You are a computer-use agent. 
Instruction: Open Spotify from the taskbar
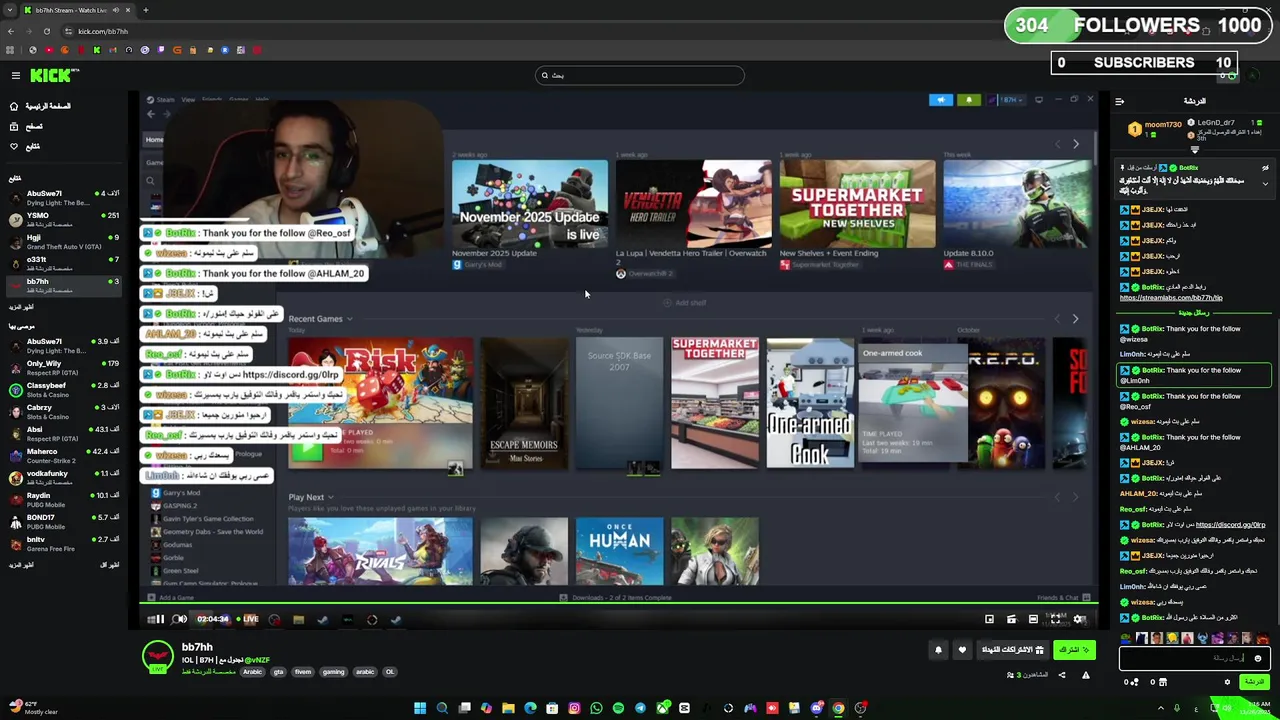[x=618, y=708]
